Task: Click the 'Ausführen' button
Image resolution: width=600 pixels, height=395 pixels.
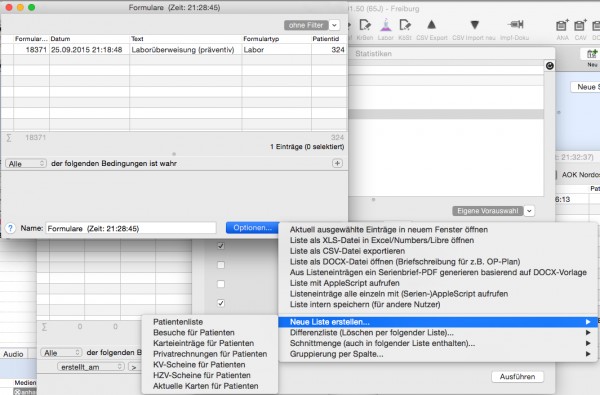Action: (x=517, y=377)
